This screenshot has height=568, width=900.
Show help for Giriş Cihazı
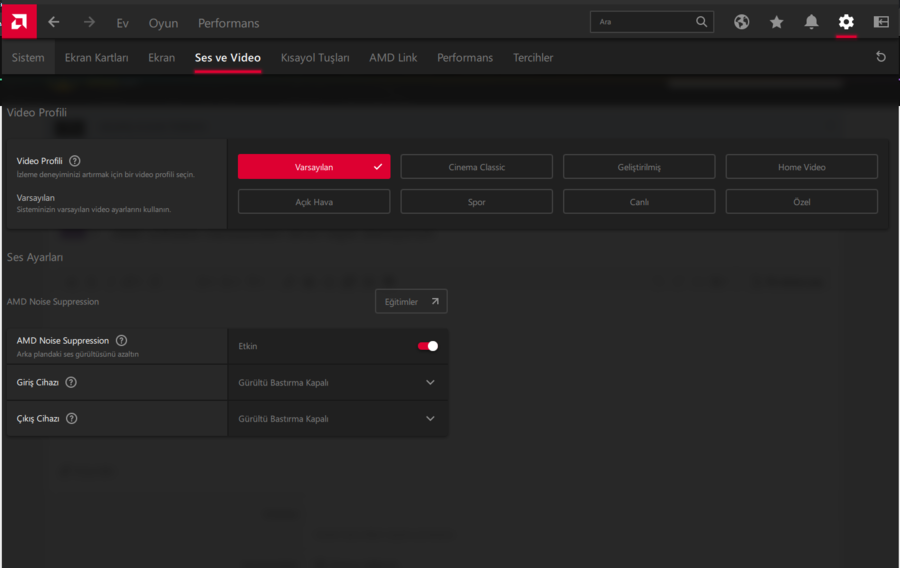[x=71, y=383]
